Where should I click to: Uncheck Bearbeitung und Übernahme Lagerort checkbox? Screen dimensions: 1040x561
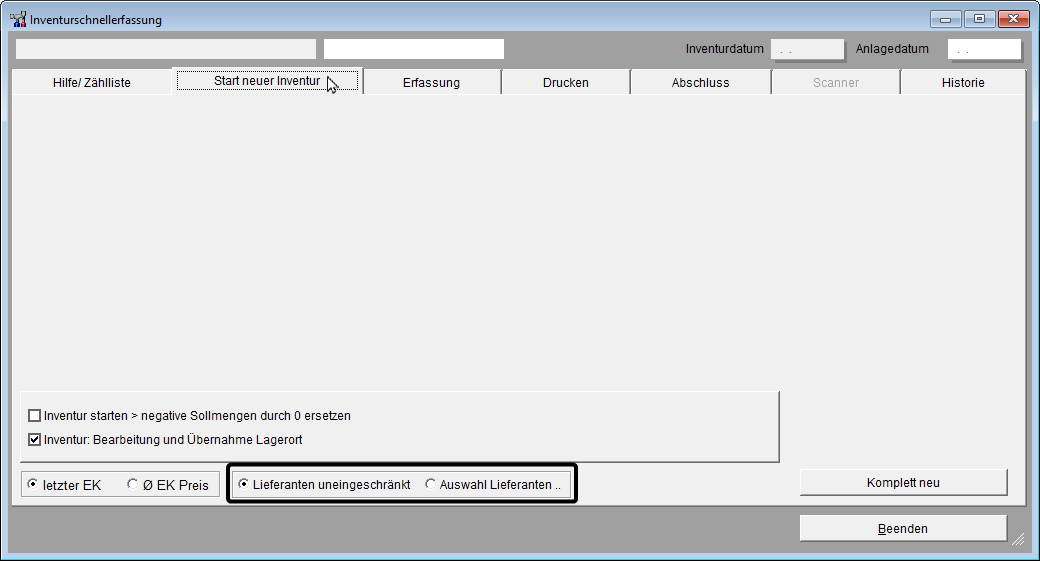pos(34,440)
